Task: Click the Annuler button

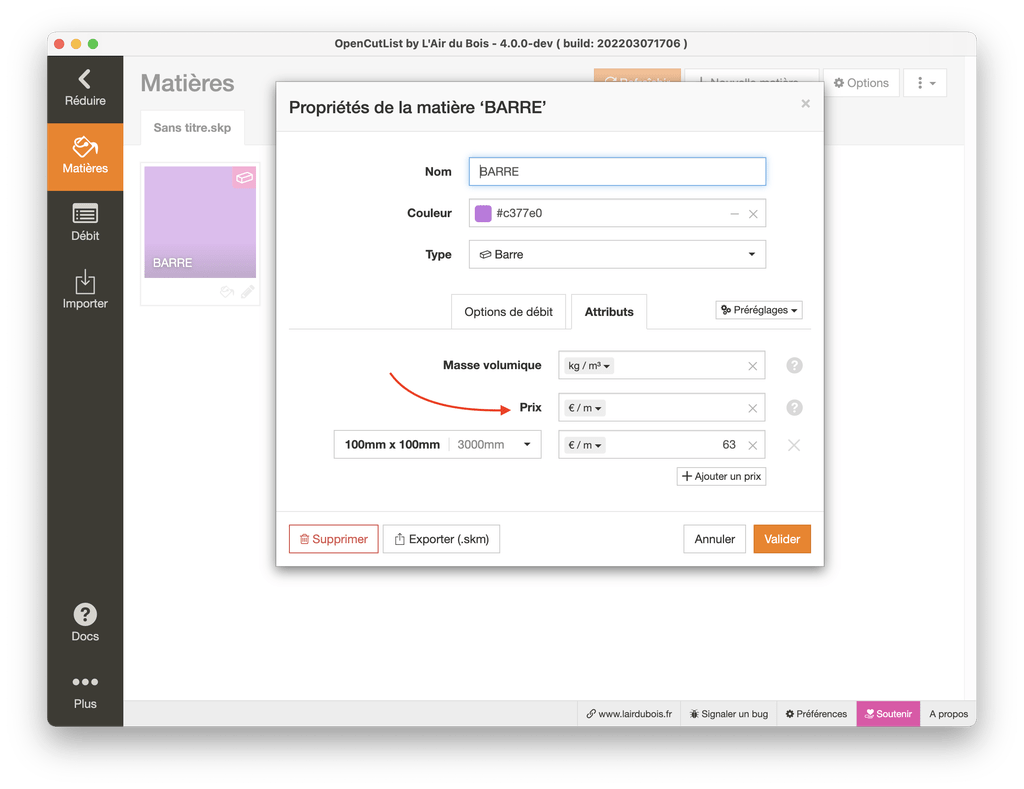Action: pos(714,539)
